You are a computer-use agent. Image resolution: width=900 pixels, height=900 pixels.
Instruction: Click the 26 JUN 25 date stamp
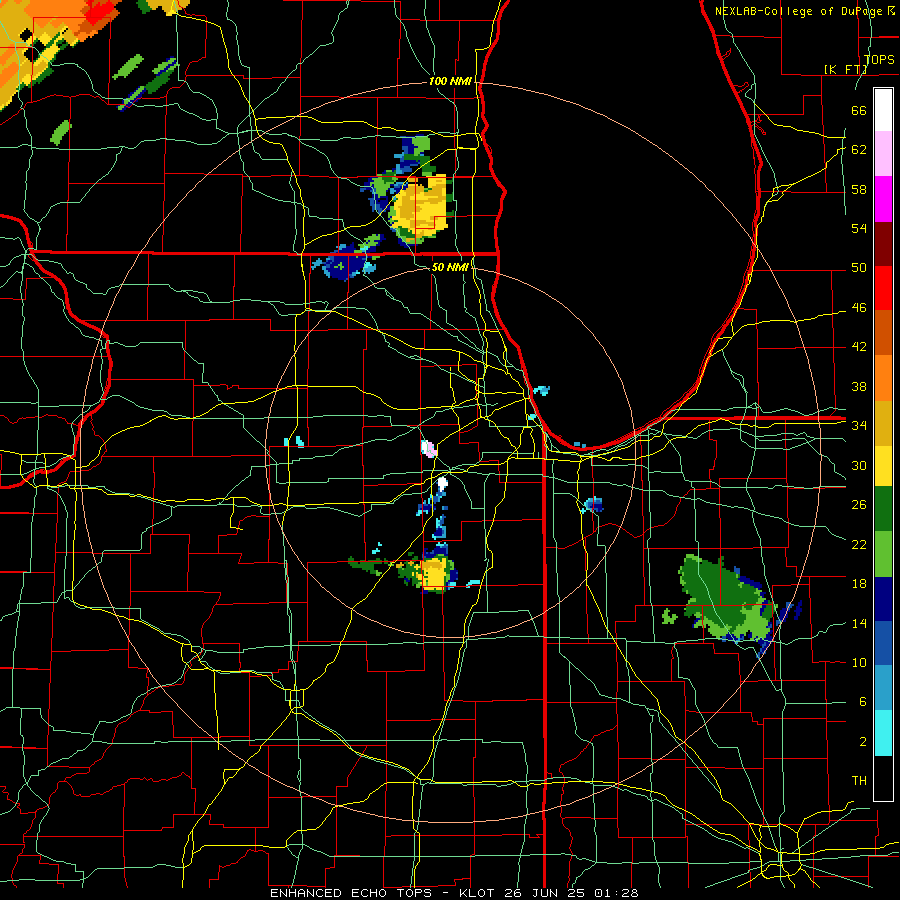(x=546, y=893)
